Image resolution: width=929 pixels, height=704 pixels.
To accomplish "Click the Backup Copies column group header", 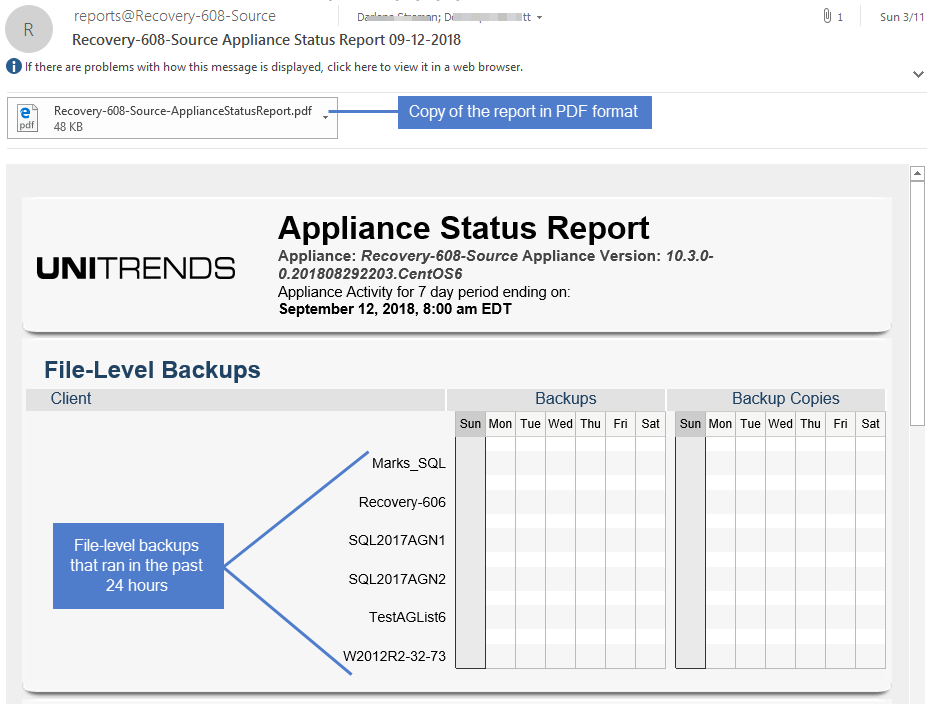I will [776, 399].
